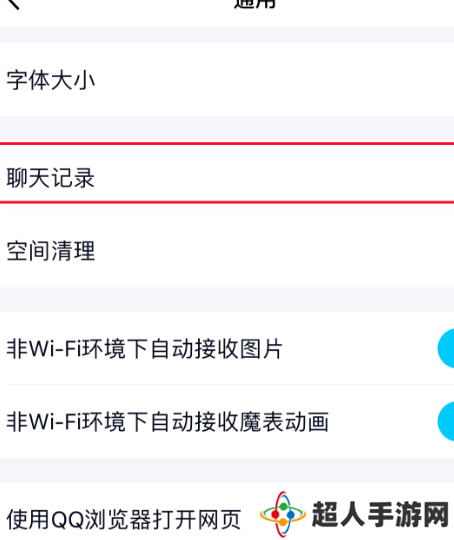Go back using the top-left arrow
Image resolution: width=454 pixels, height=540 pixels.
coord(13,3)
